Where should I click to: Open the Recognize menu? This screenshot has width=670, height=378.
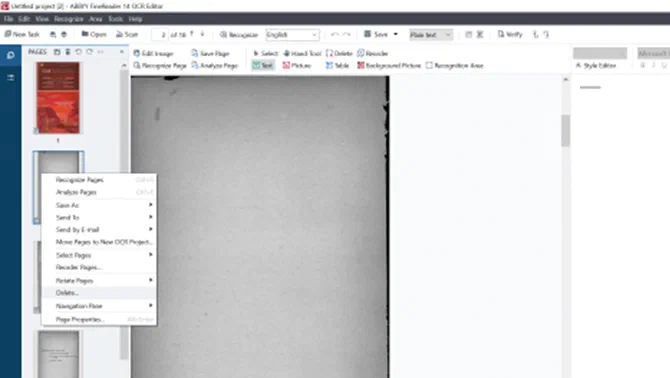pos(69,19)
